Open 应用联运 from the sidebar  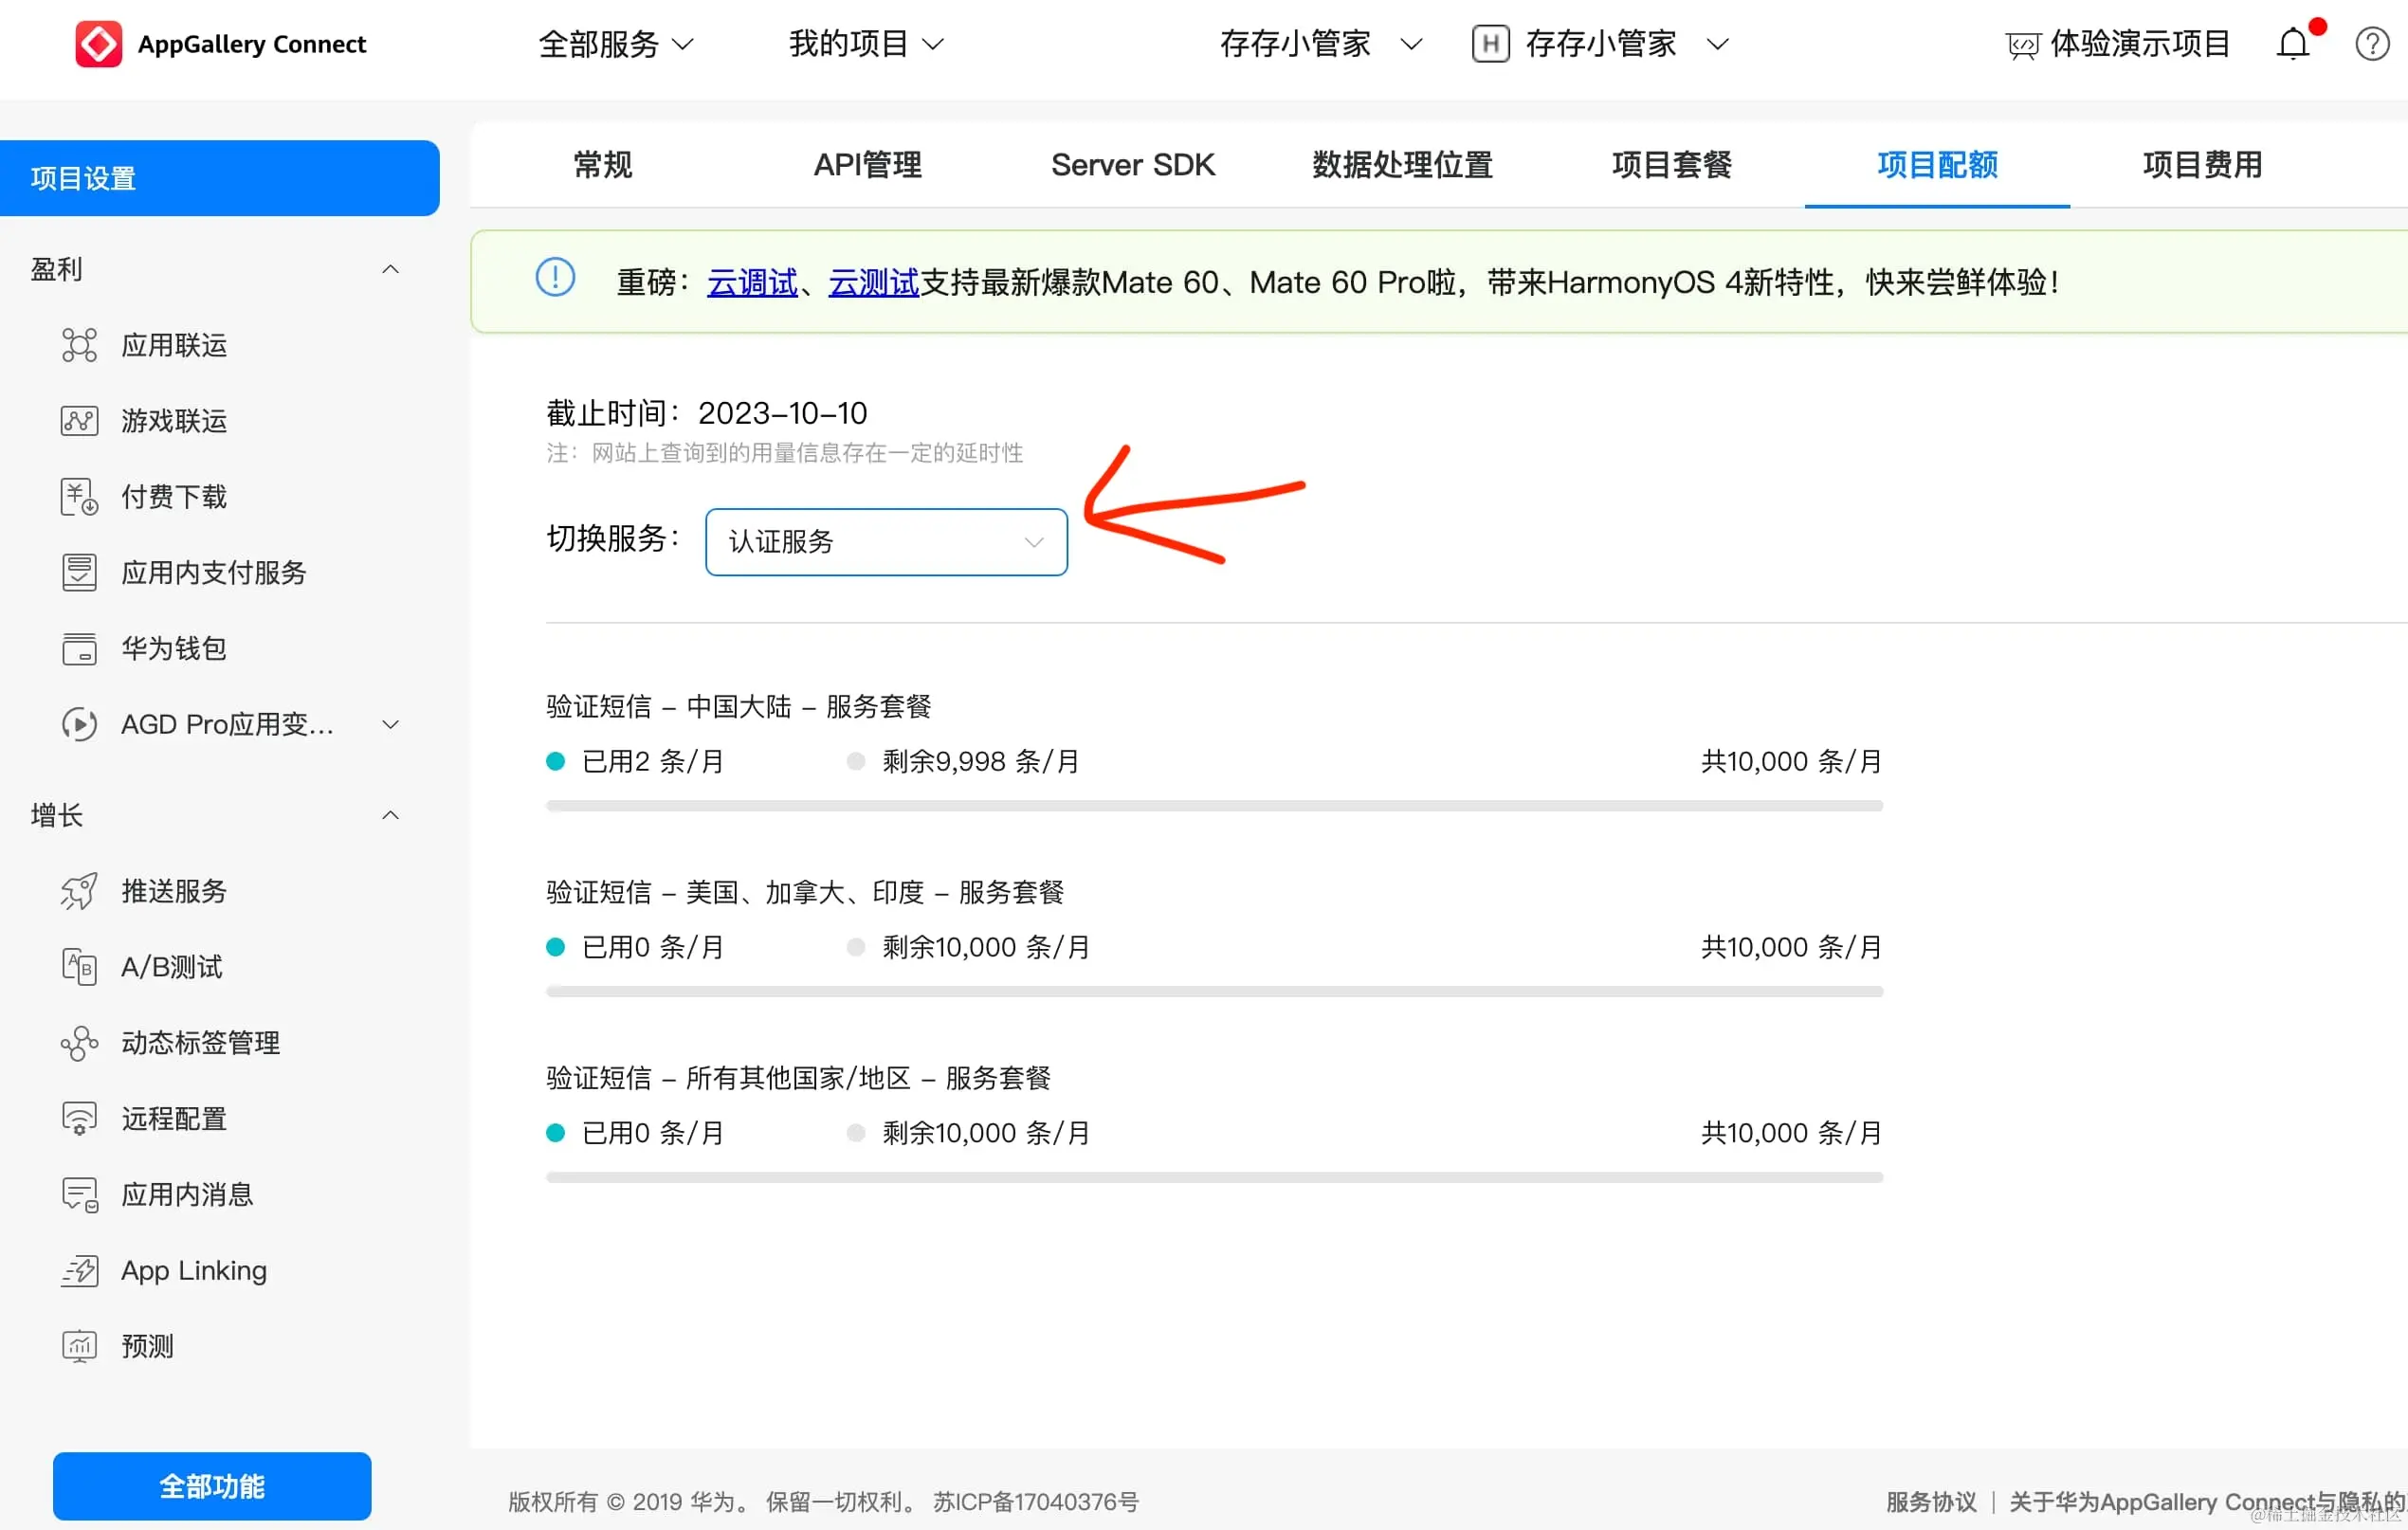coord(174,345)
